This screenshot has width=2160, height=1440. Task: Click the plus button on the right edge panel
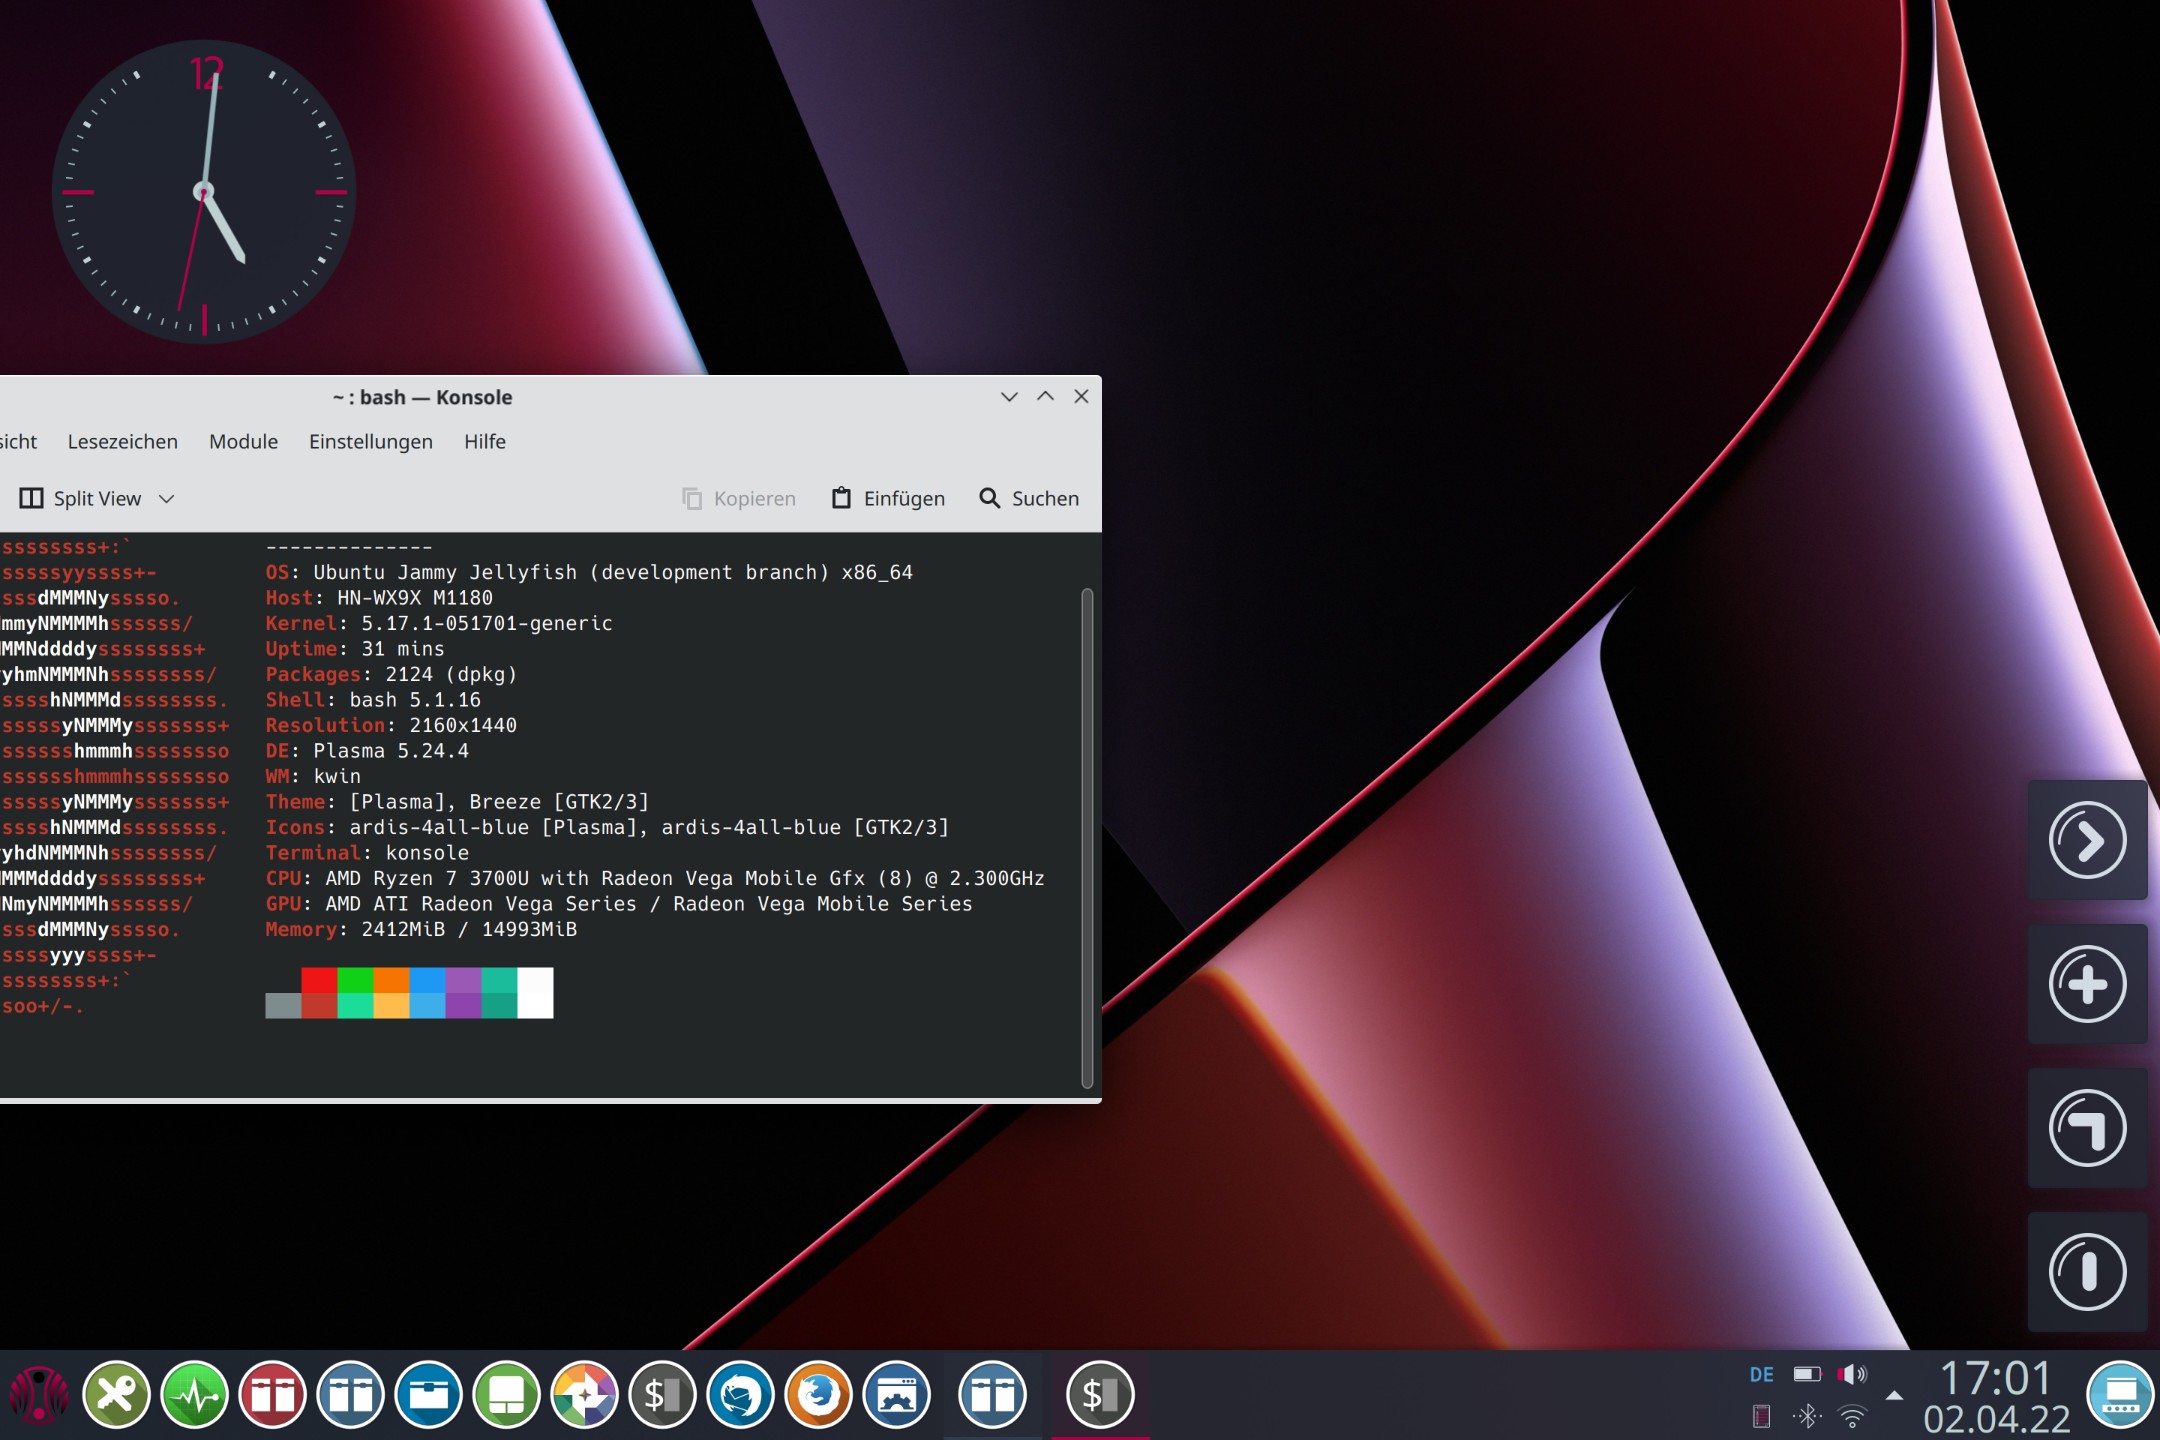[2088, 983]
